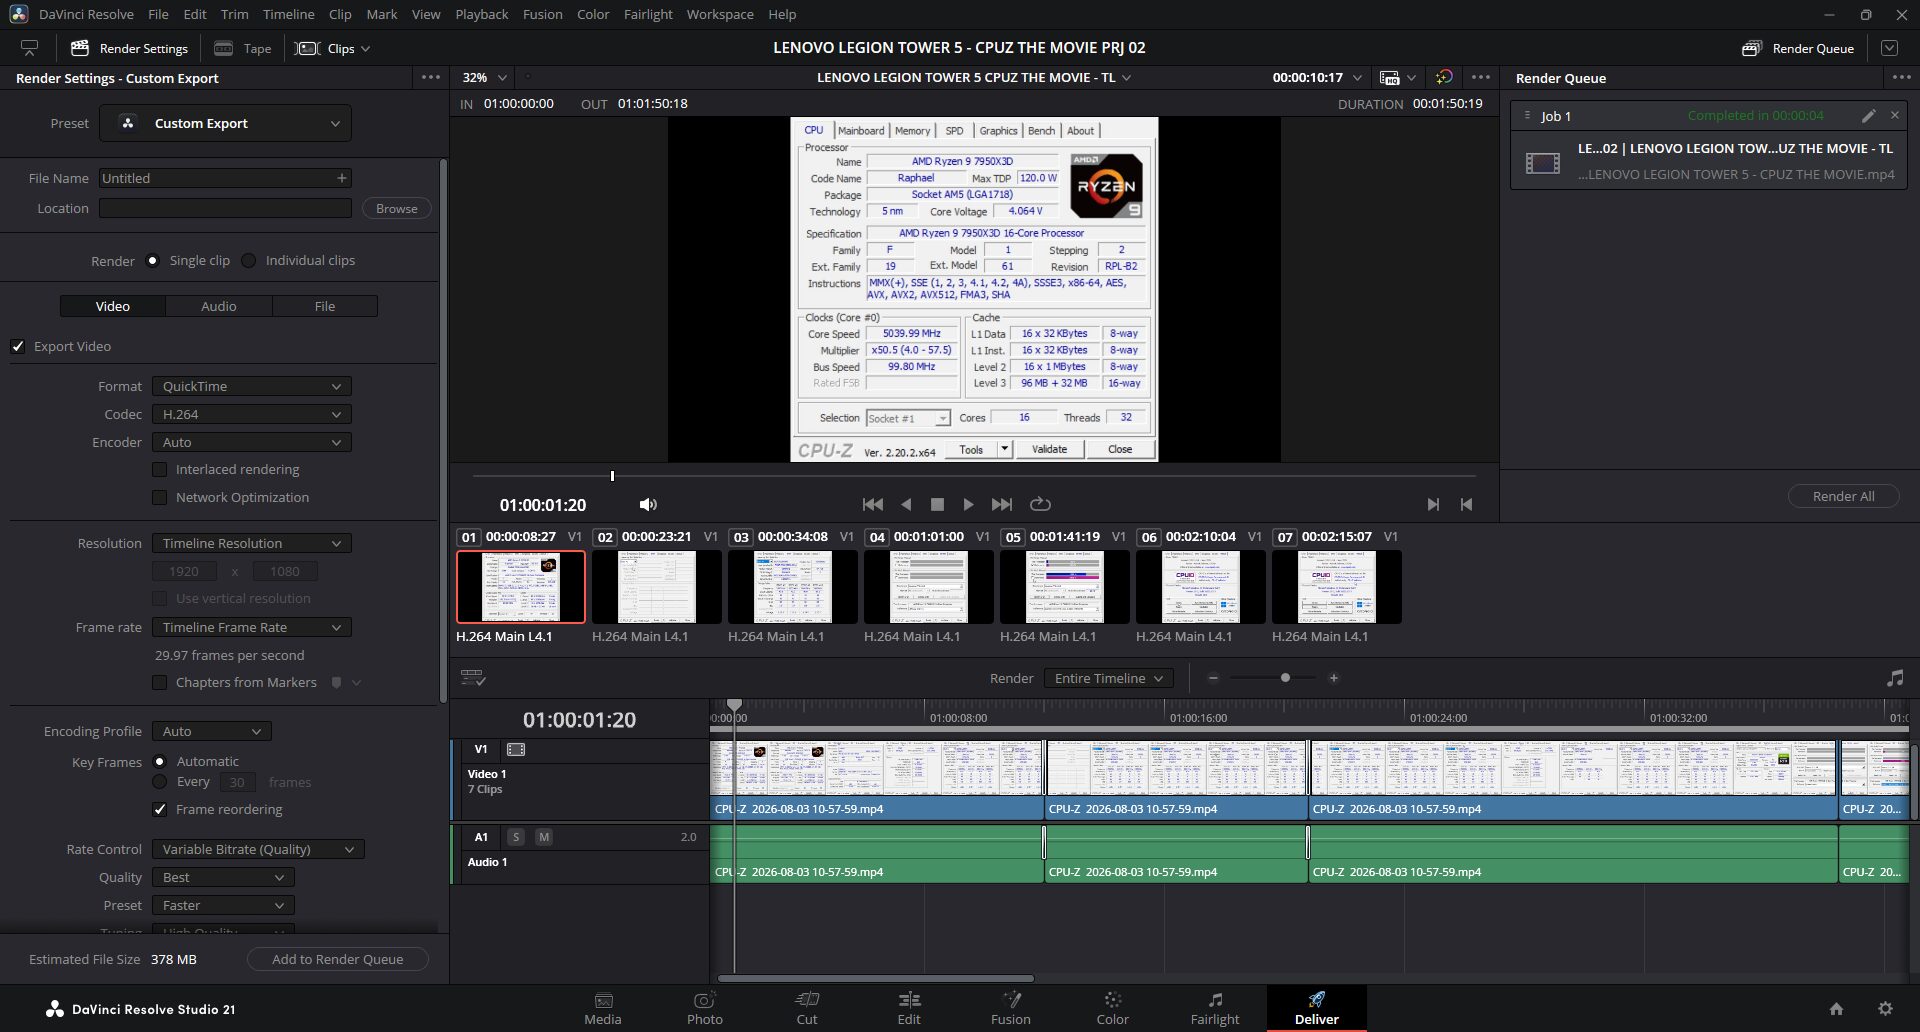Jump to last frame in viewer
The image size is (1920, 1032).
[x=1002, y=505]
